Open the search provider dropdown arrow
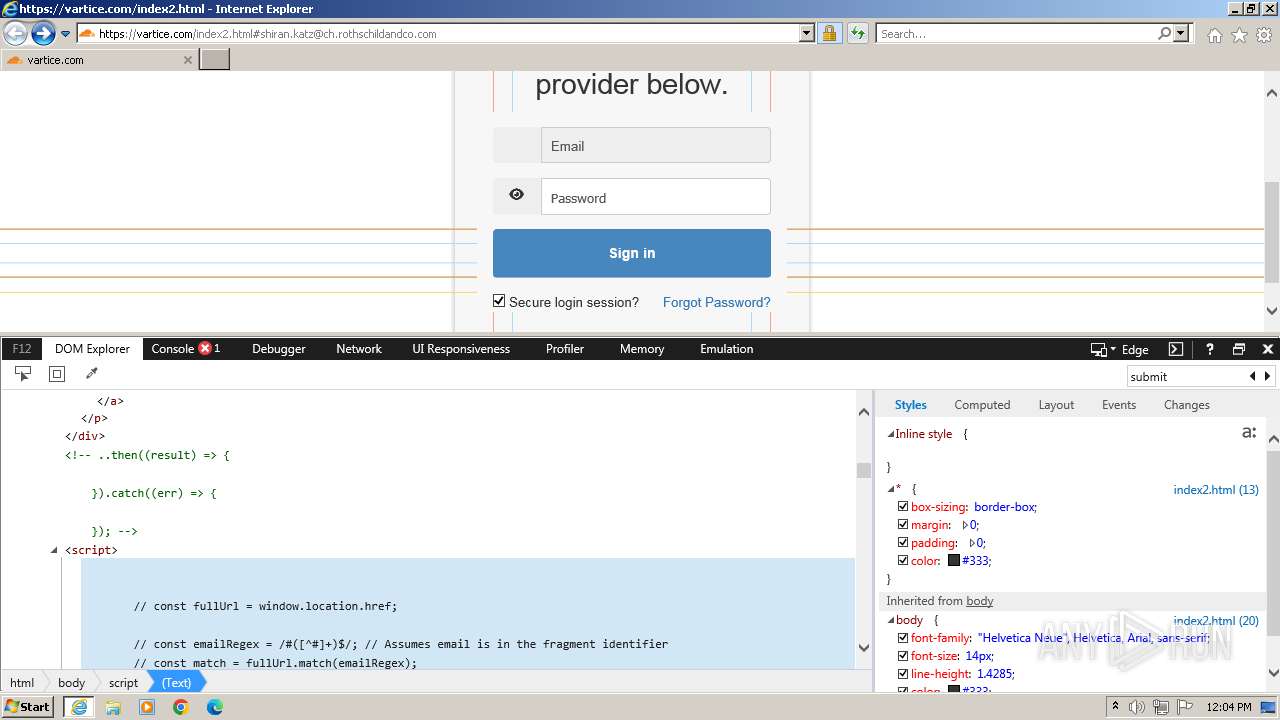The height and width of the screenshot is (720, 1280). tap(1182, 33)
